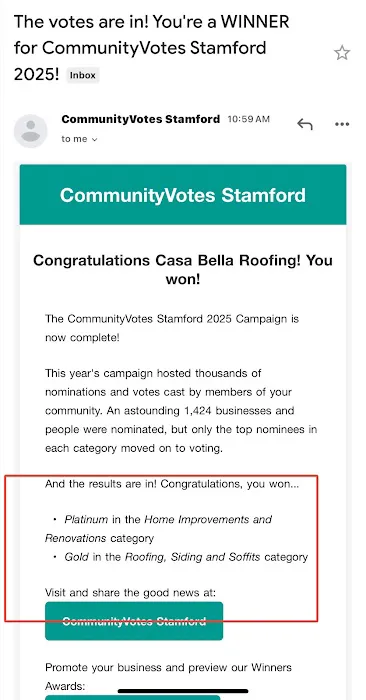Tap the "Congratulations Casa Bella Roofing!" heading

(x=183, y=270)
